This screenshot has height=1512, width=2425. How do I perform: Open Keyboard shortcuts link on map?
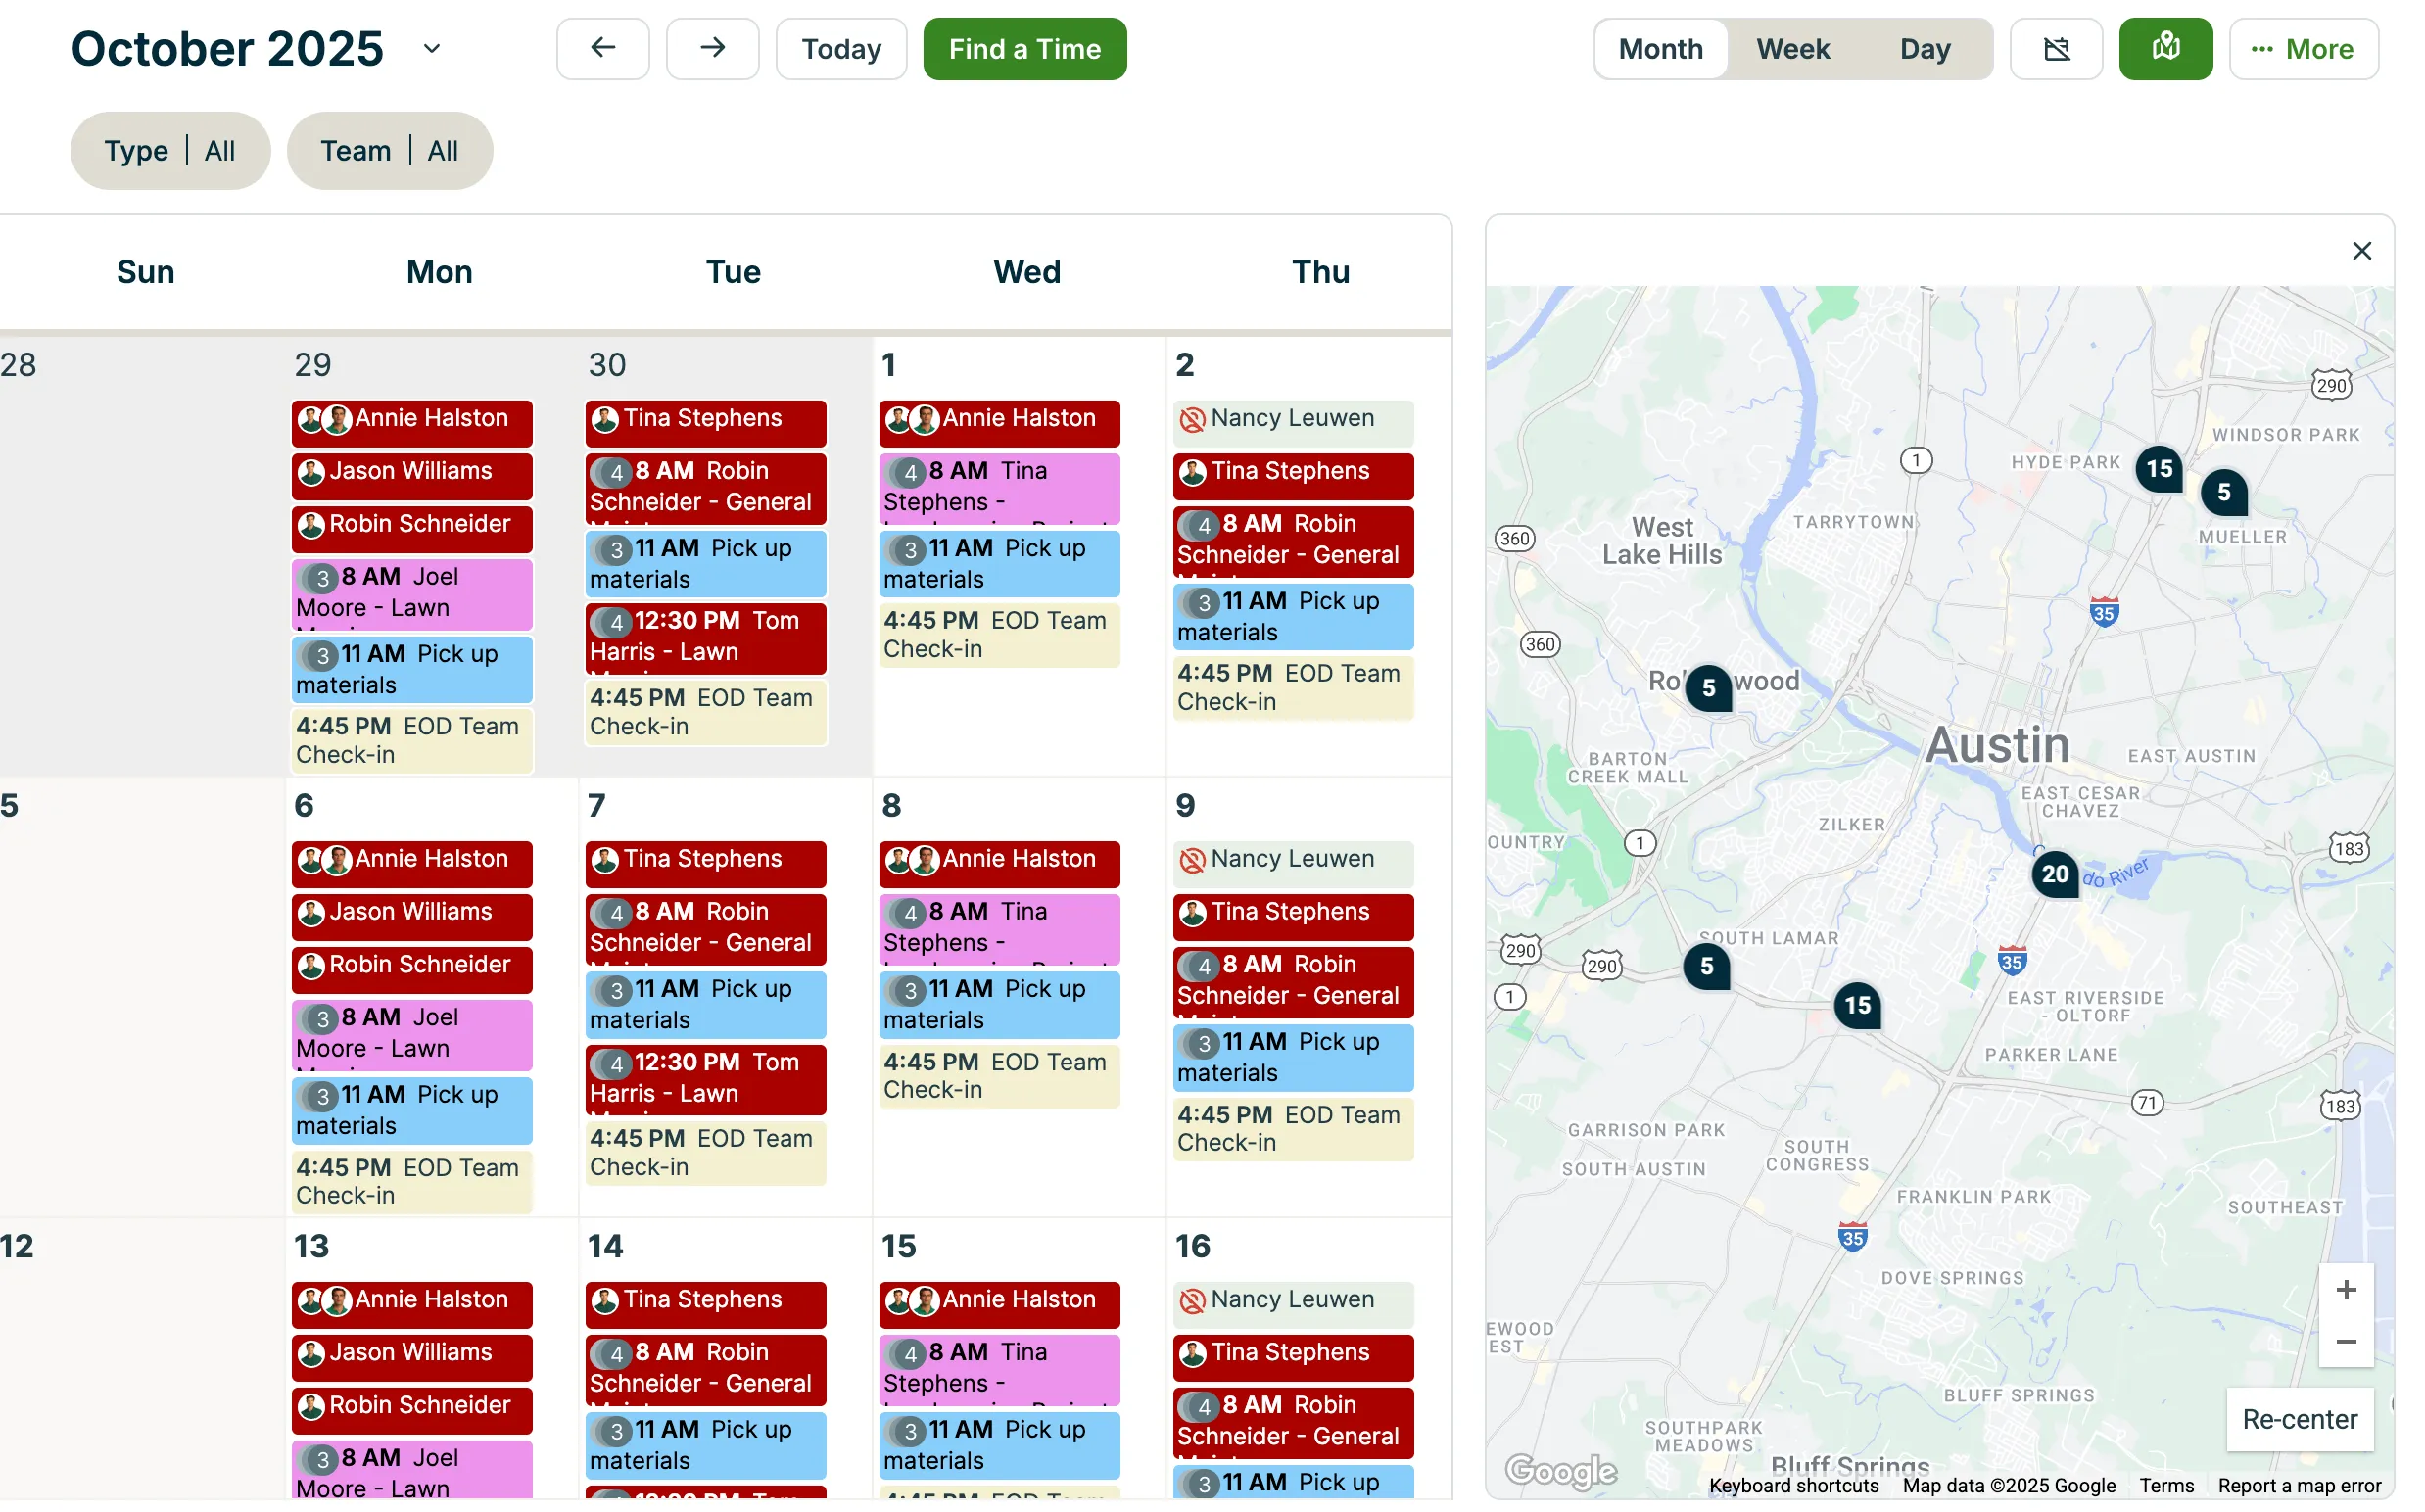pos(1793,1486)
